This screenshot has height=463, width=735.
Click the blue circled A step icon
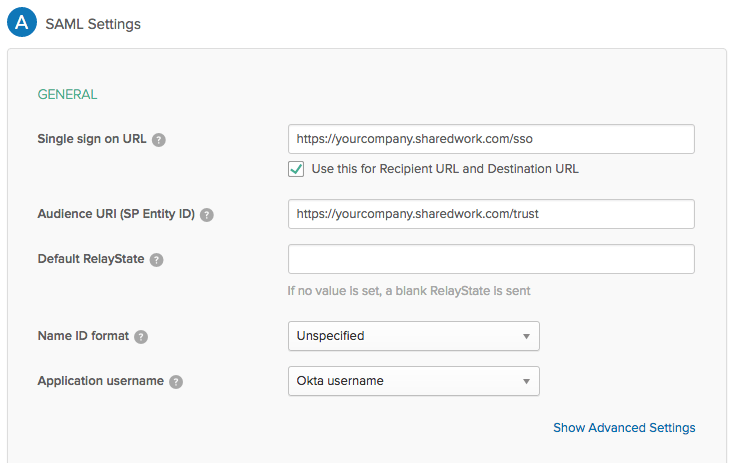tap(21, 23)
